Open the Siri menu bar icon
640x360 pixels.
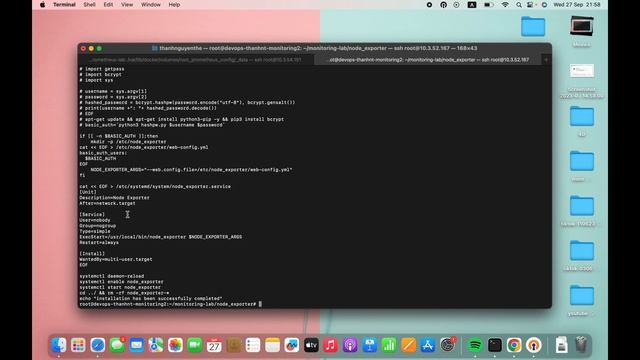(544, 4)
